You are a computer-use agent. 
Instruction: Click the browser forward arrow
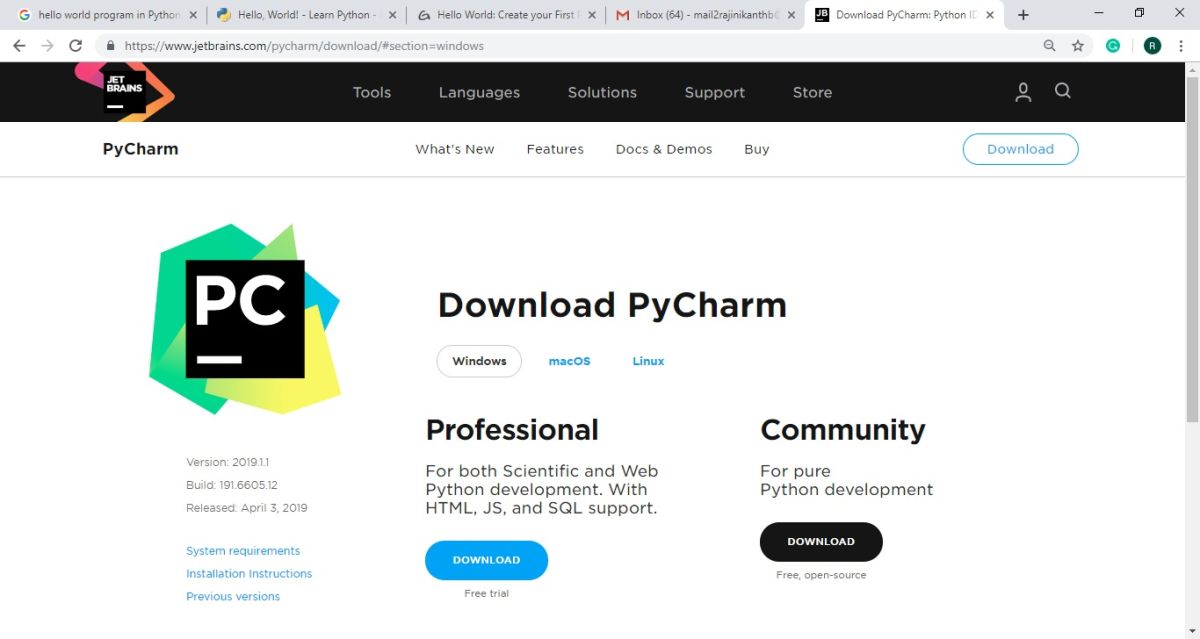47,46
